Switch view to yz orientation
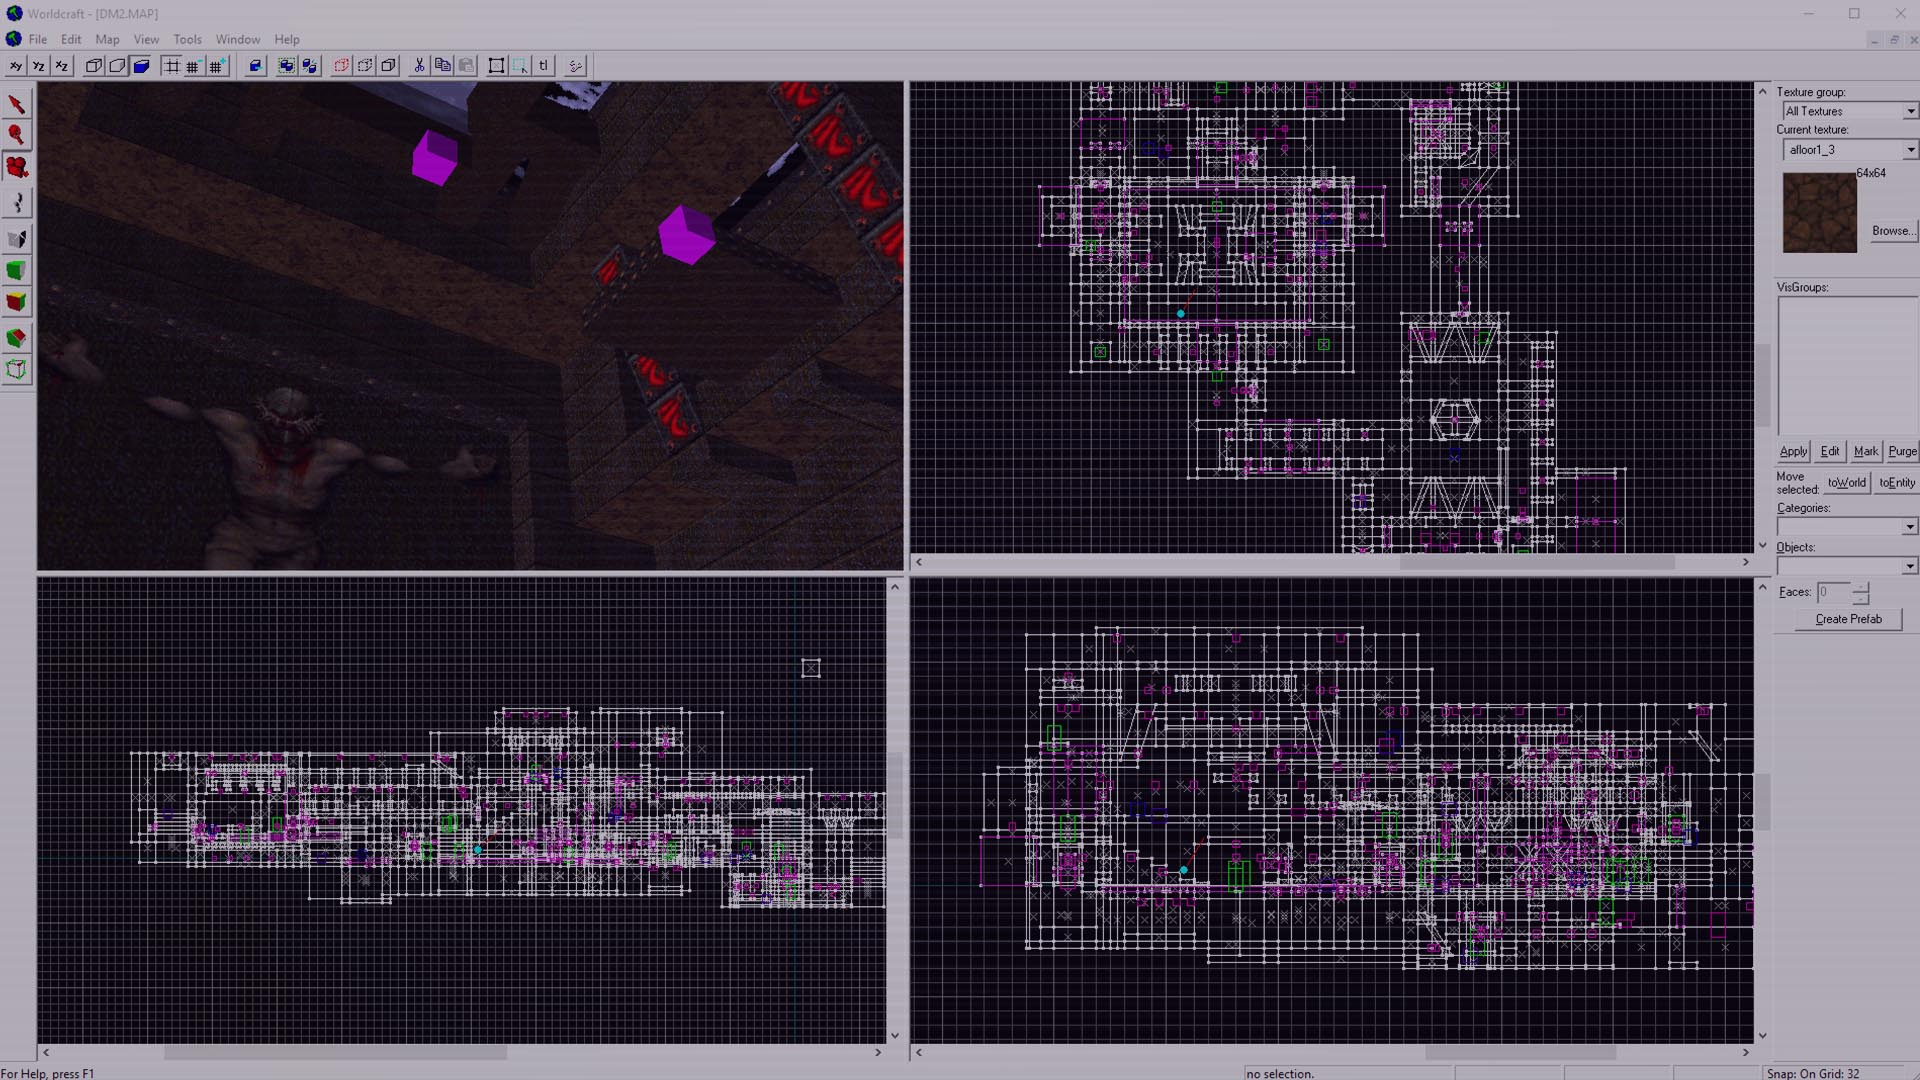The height and width of the screenshot is (1080, 1920). pyautogui.click(x=39, y=66)
